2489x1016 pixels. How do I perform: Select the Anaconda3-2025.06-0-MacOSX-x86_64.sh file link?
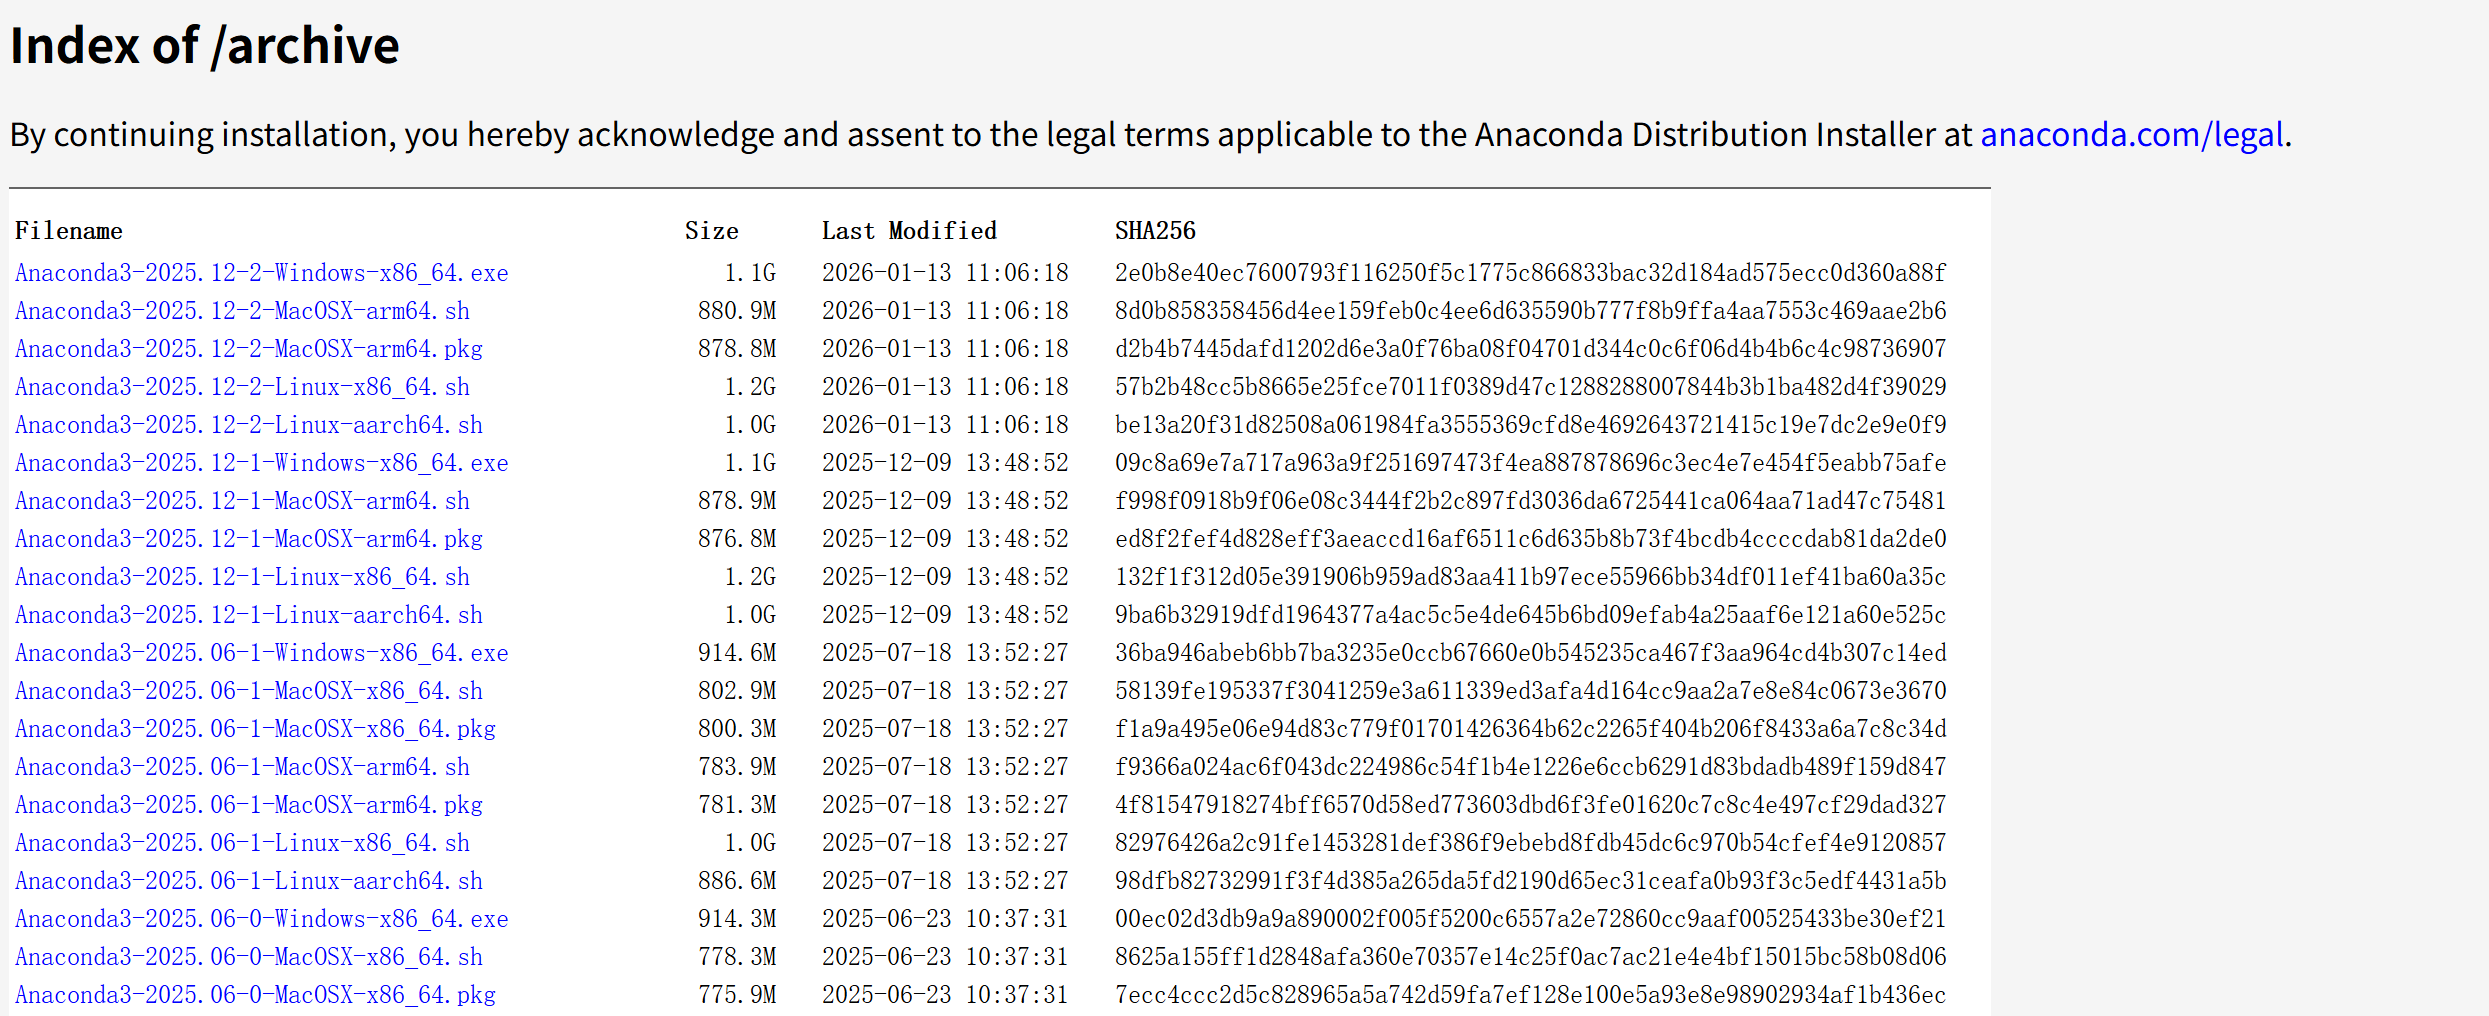(249, 957)
